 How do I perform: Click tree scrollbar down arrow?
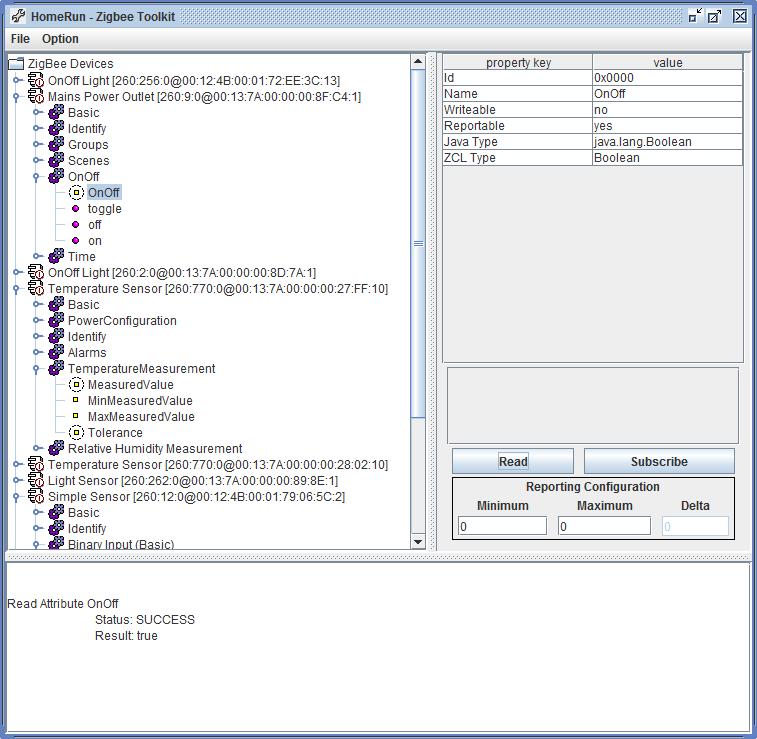pos(418,542)
